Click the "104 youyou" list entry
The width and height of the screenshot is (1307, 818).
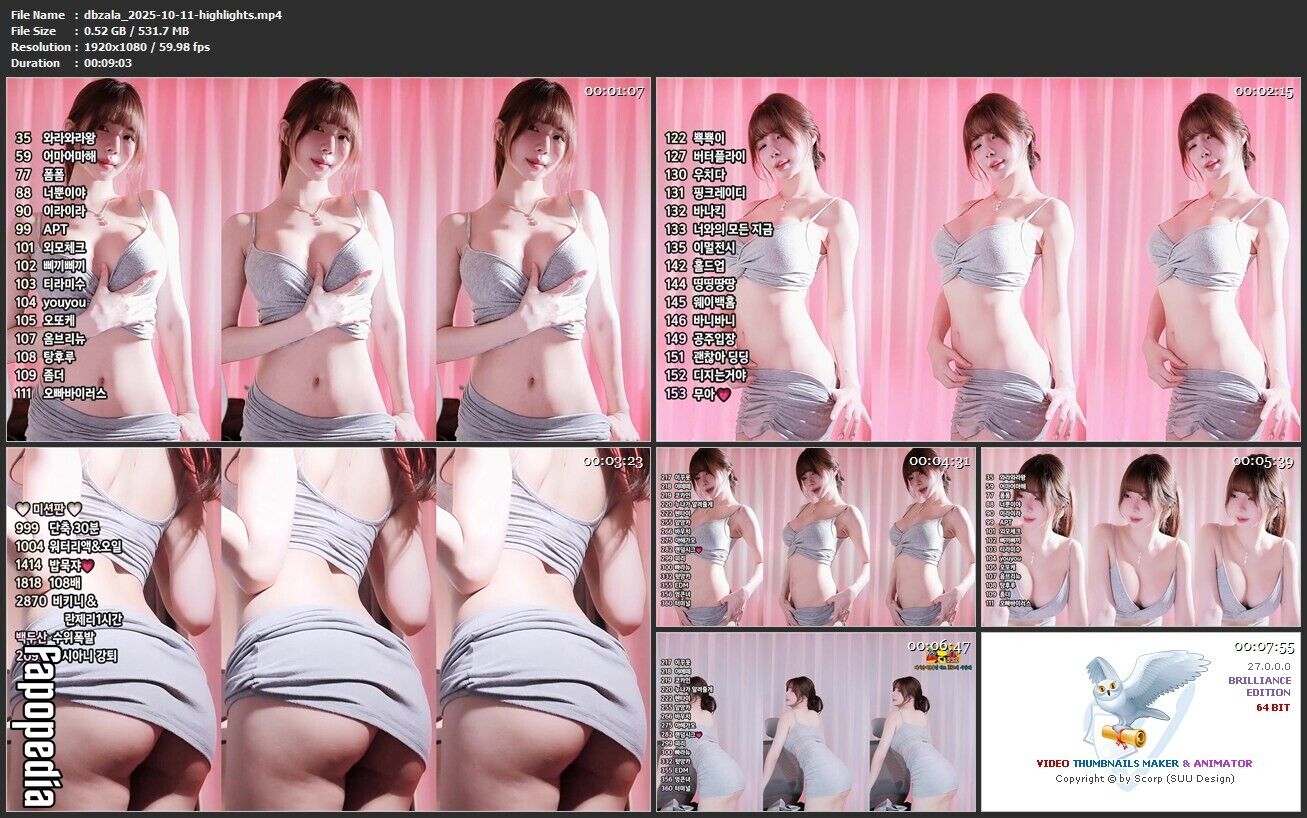pos(51,302)
